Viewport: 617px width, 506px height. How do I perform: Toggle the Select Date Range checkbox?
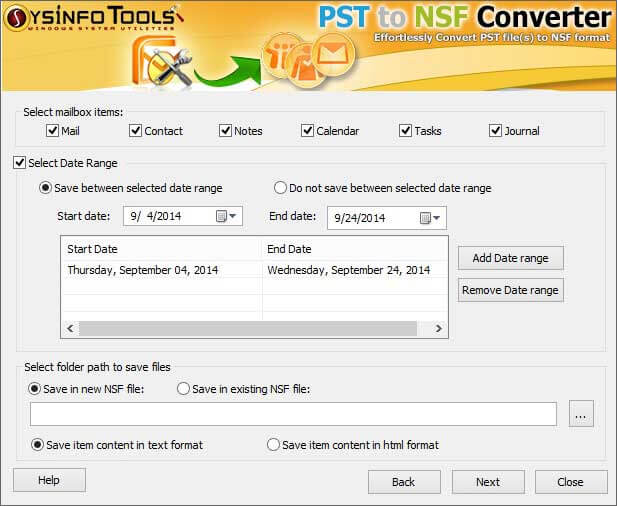[x=19, y=163]
